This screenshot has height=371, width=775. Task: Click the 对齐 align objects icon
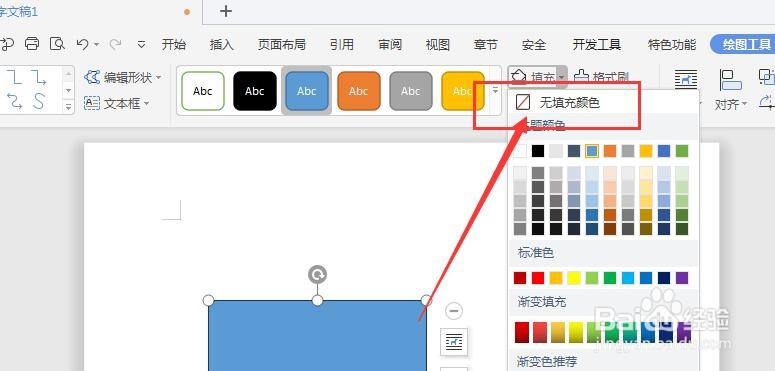731,80
